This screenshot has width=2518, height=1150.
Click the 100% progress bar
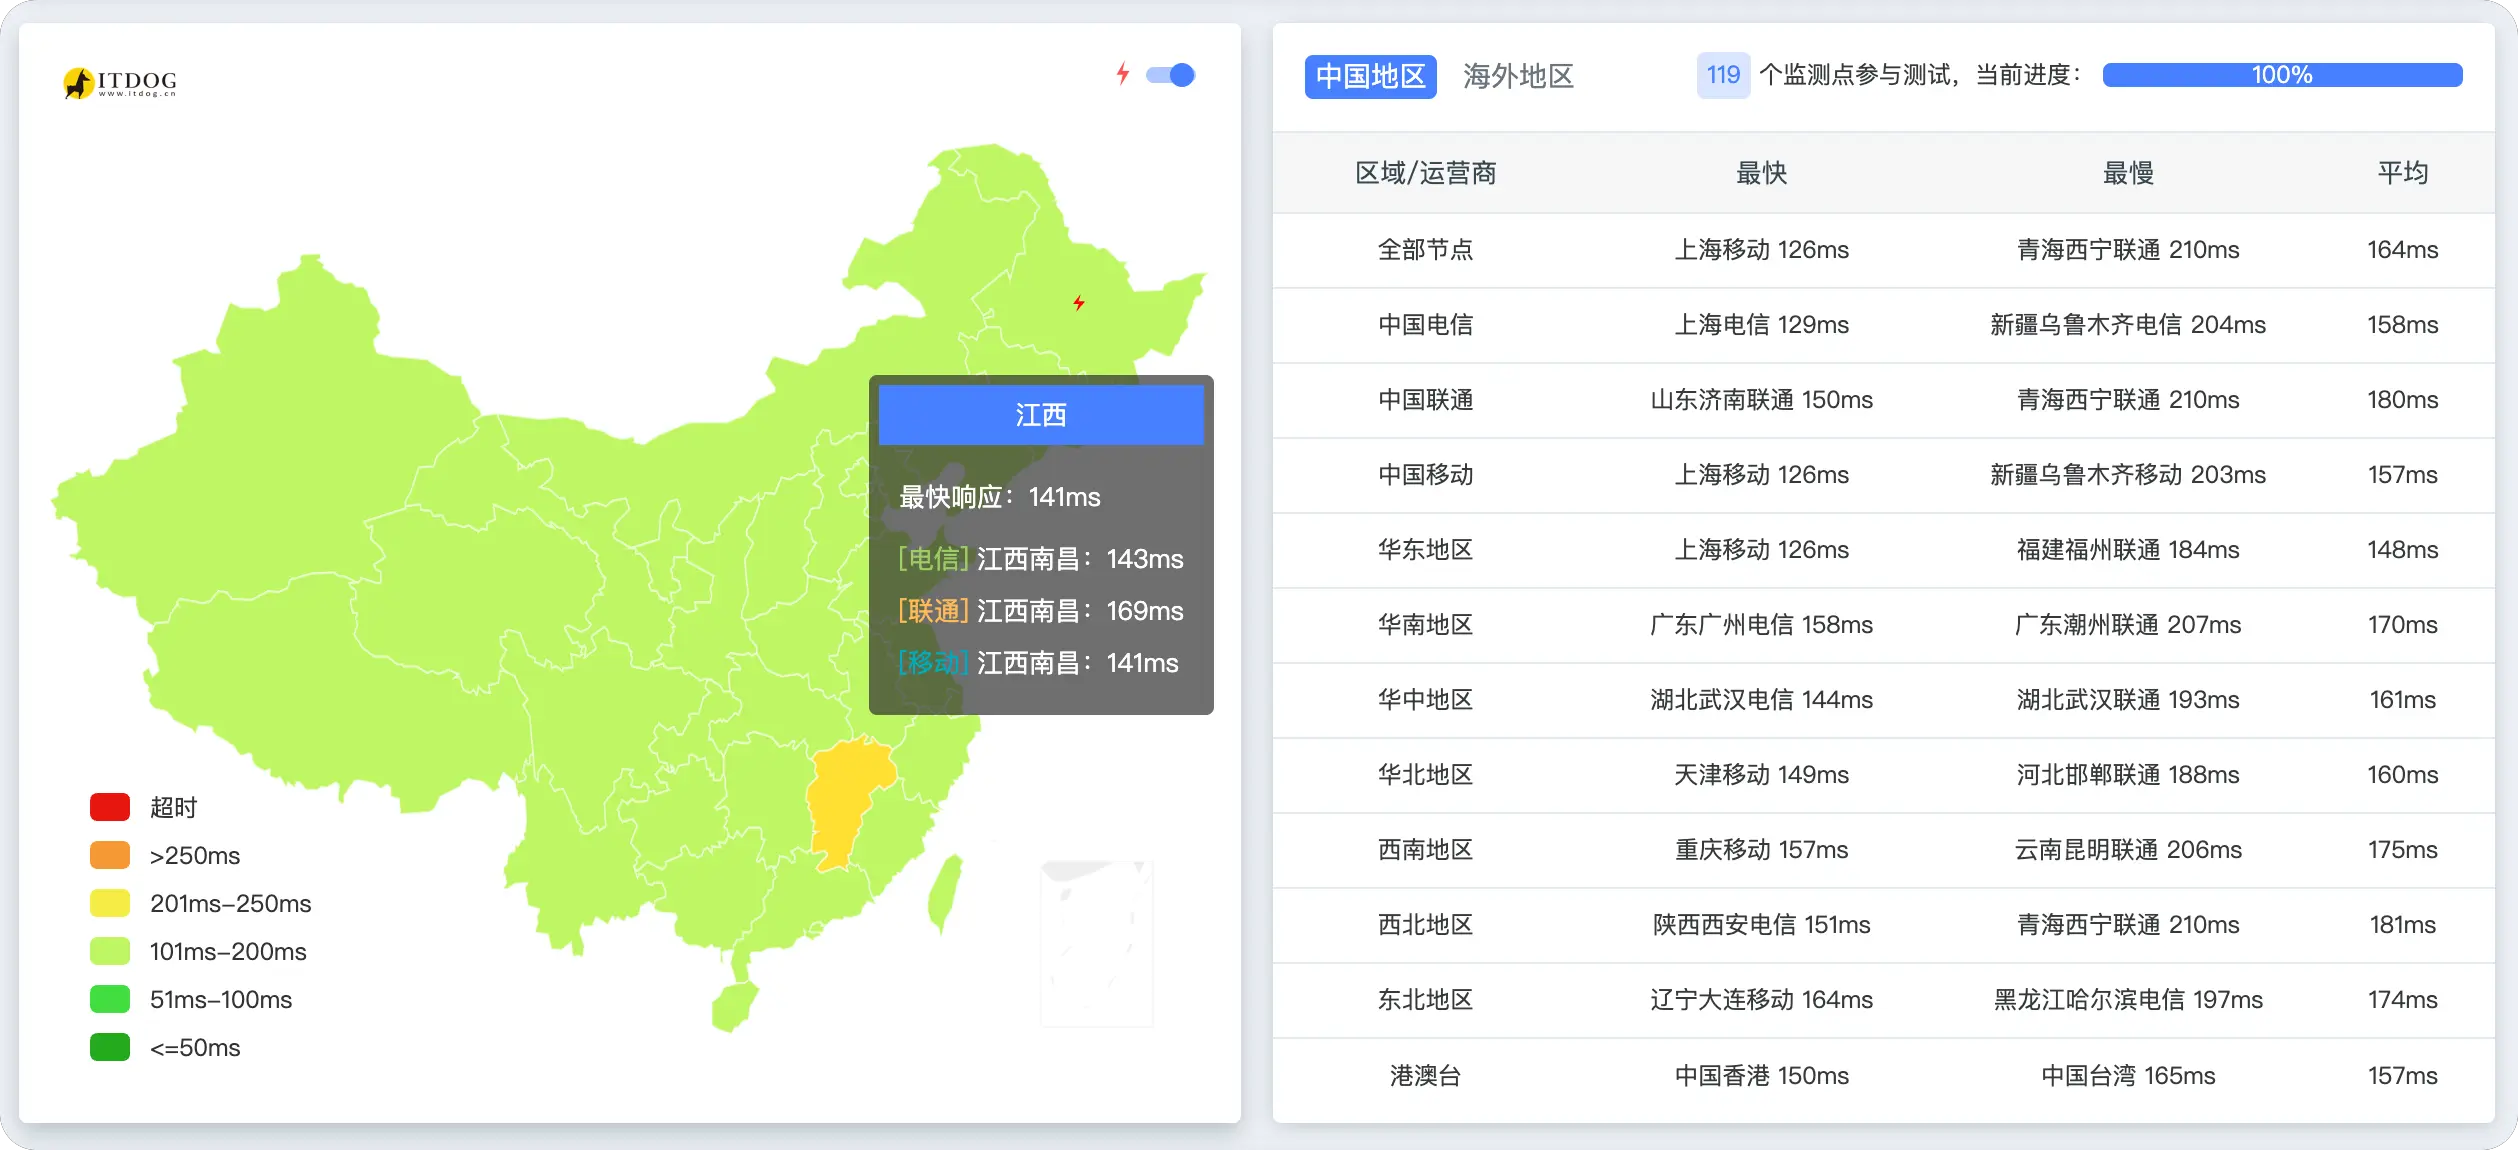[x=2282, y=75]
